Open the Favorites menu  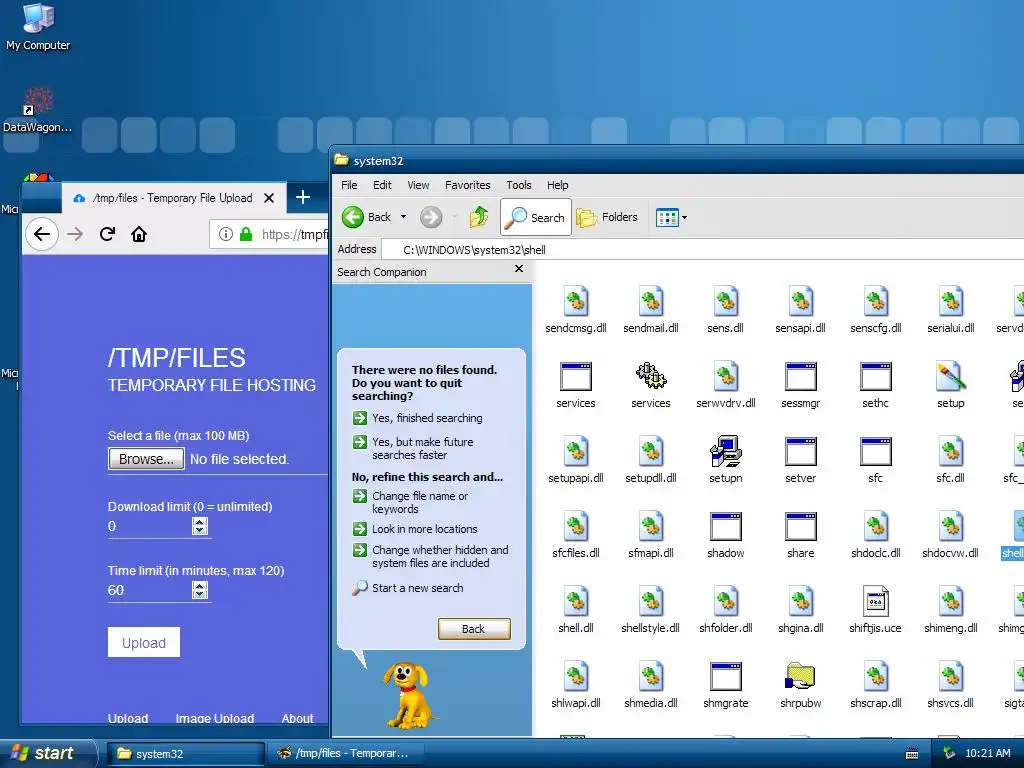click(468, 185)
